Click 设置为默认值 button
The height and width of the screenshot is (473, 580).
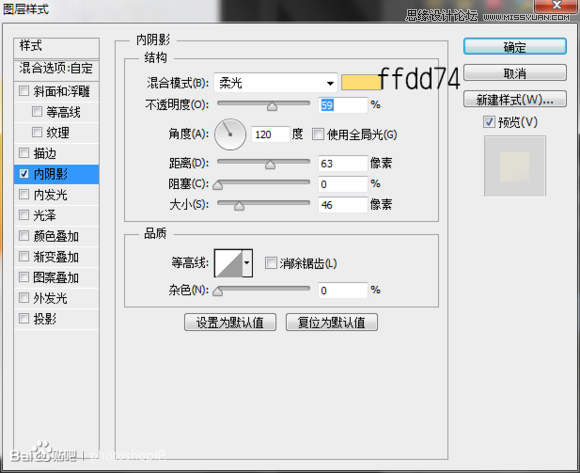click(230, 322)
